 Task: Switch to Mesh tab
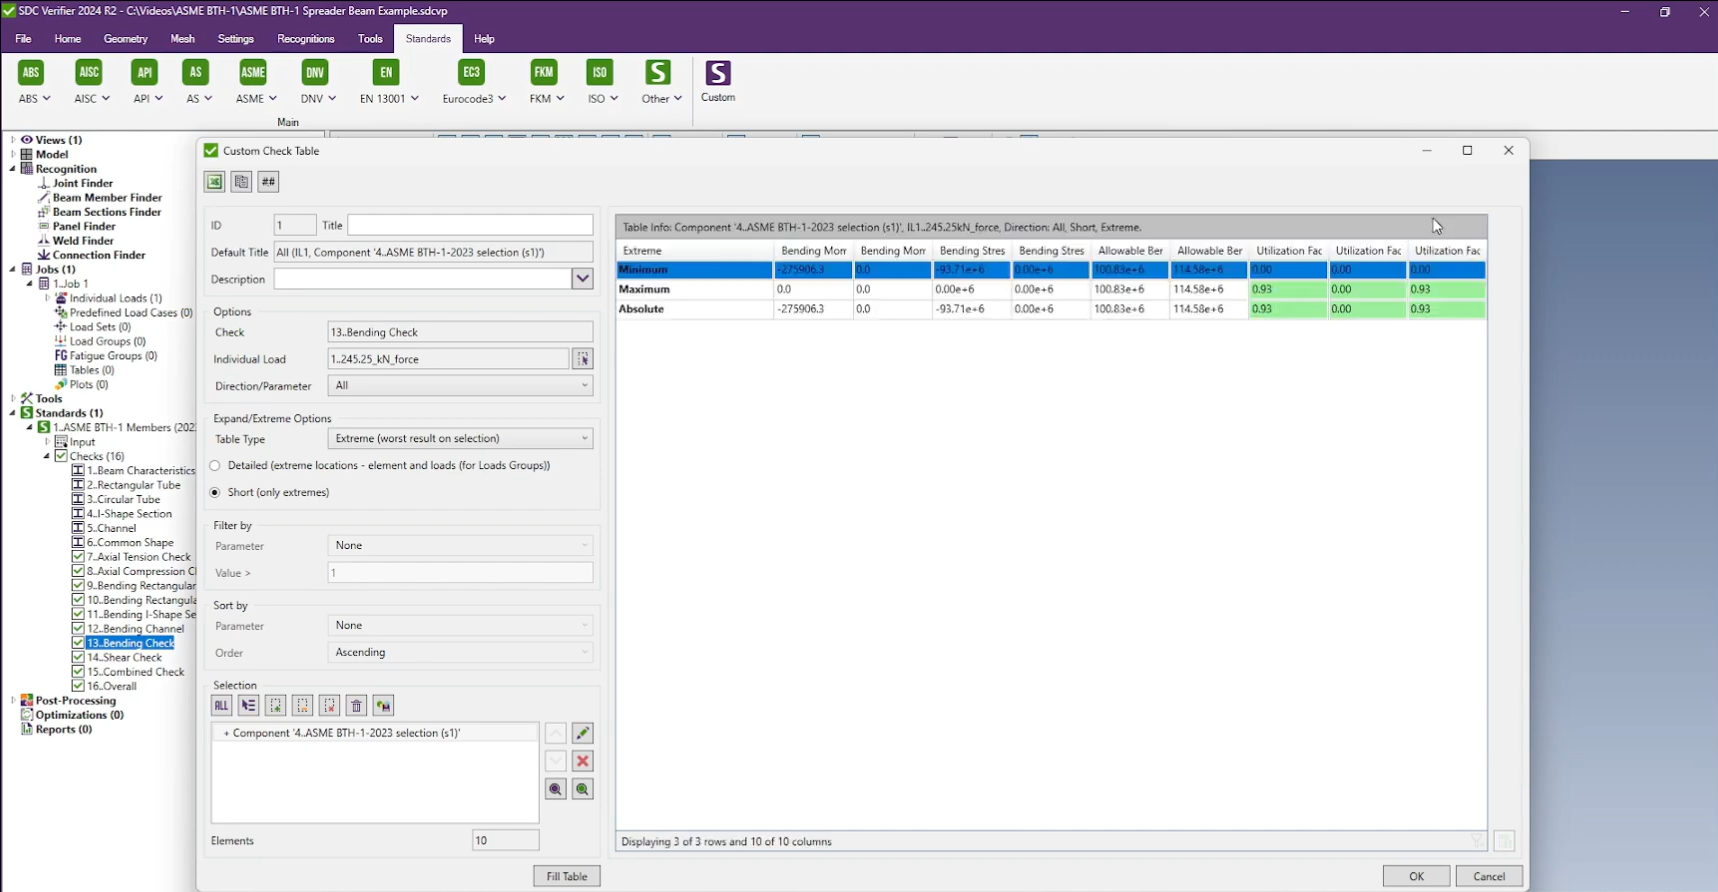(183, 39)
